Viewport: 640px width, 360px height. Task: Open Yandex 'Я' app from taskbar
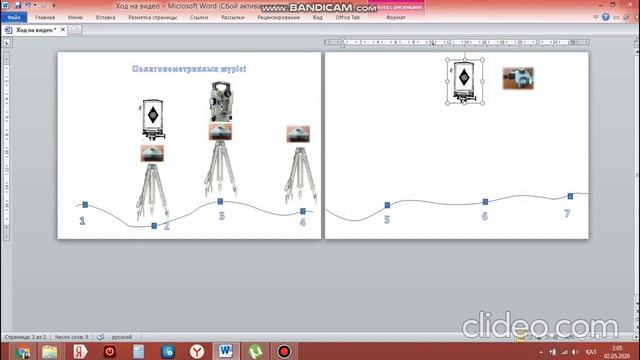coord(80,351)
